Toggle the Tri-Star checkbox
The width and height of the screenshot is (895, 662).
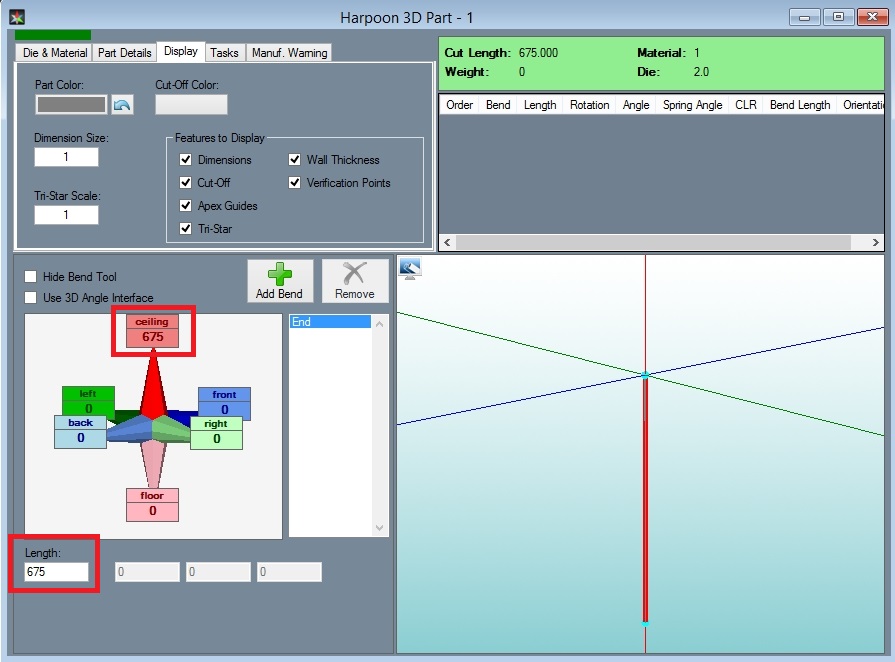(186, 229)
